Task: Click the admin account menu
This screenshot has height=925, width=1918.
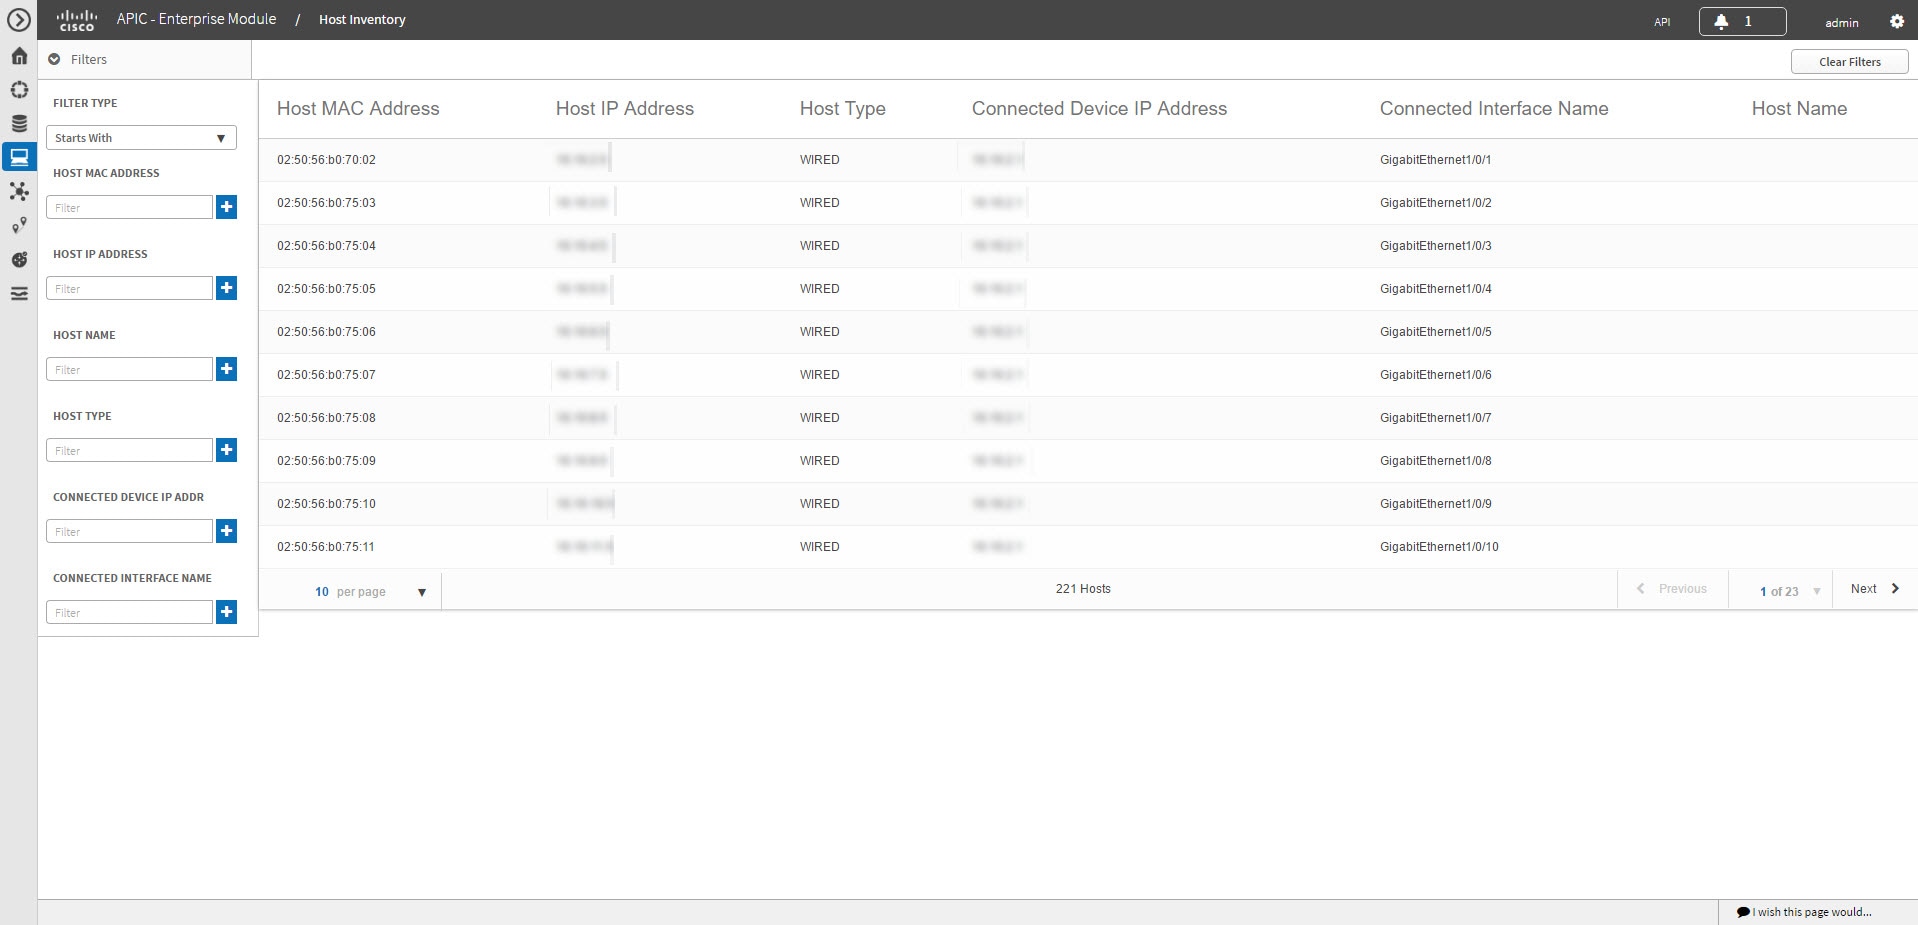Action: point(1840,21)
